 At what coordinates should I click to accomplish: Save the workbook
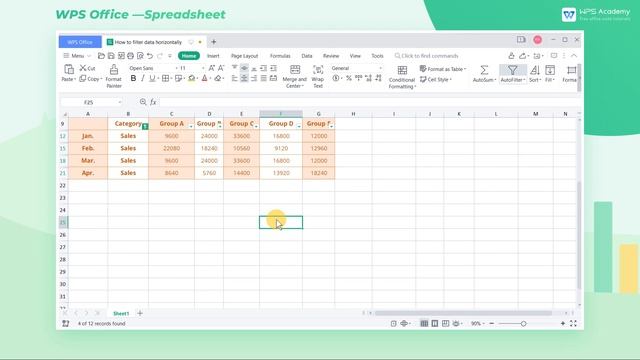pos(111,56)
